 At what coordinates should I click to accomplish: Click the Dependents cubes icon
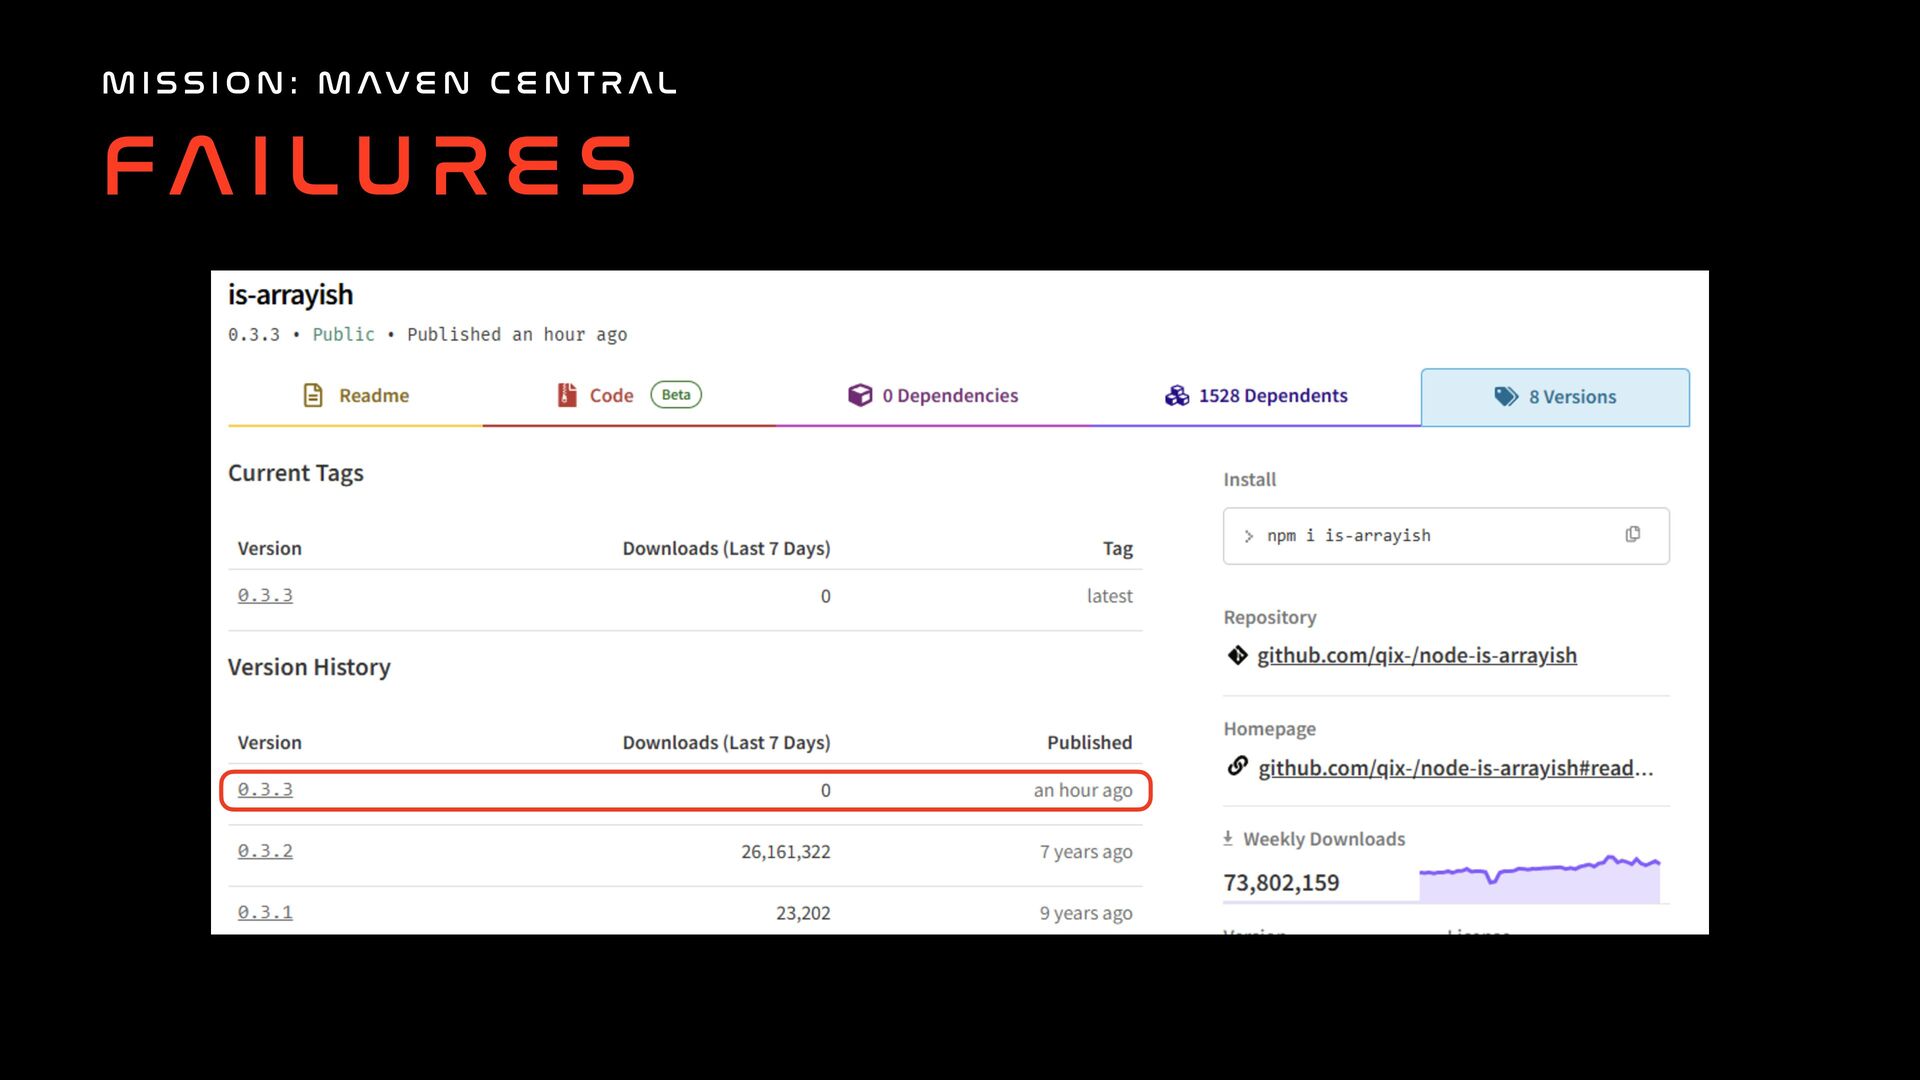1177,396
